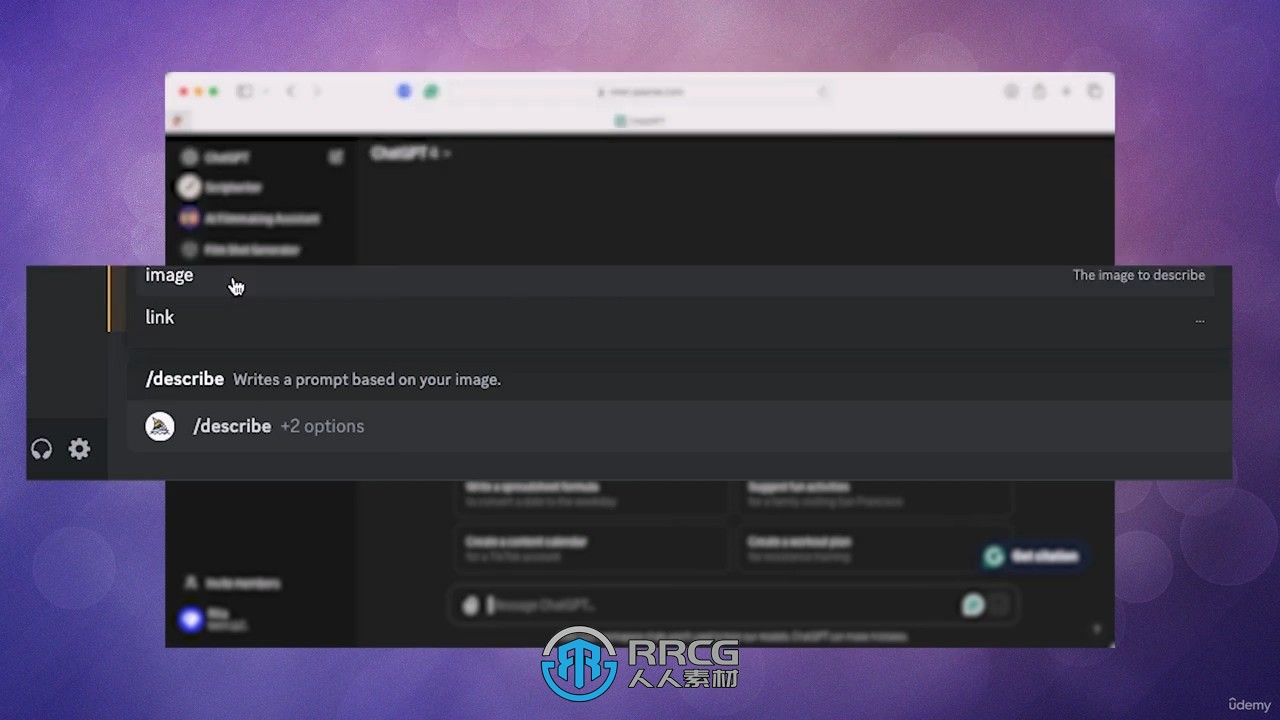This screenshot has height=720, width=1280.
Task: Open Scriptwriter GPT in the sidebar
Action: coord(234,187)
